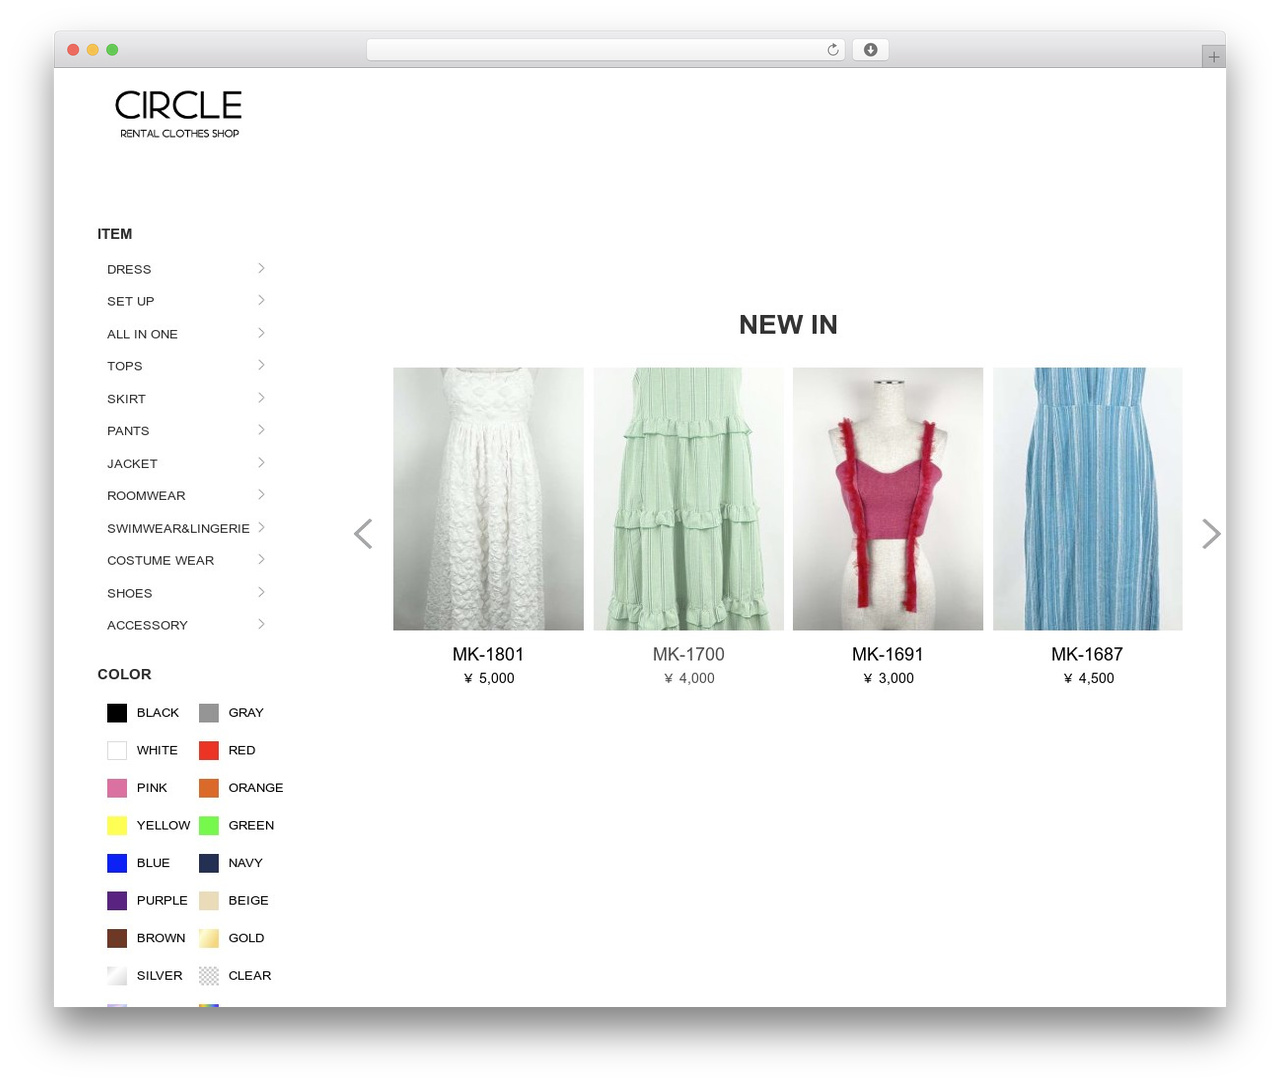
Task: Expand the SKIRT category chevron
Action: point(261,398)
